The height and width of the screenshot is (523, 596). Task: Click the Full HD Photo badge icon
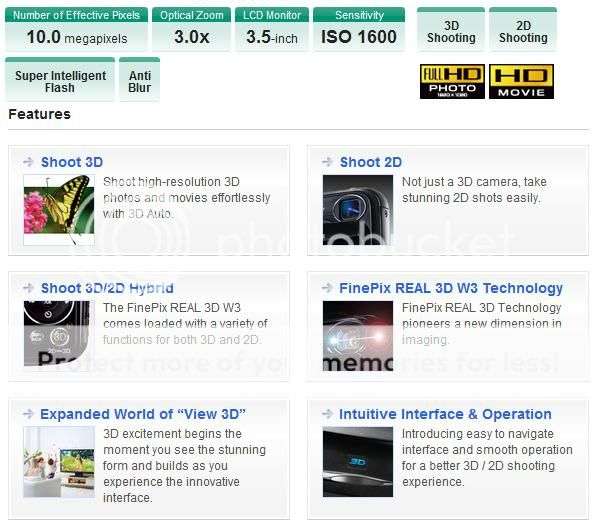tap(452, 81)
